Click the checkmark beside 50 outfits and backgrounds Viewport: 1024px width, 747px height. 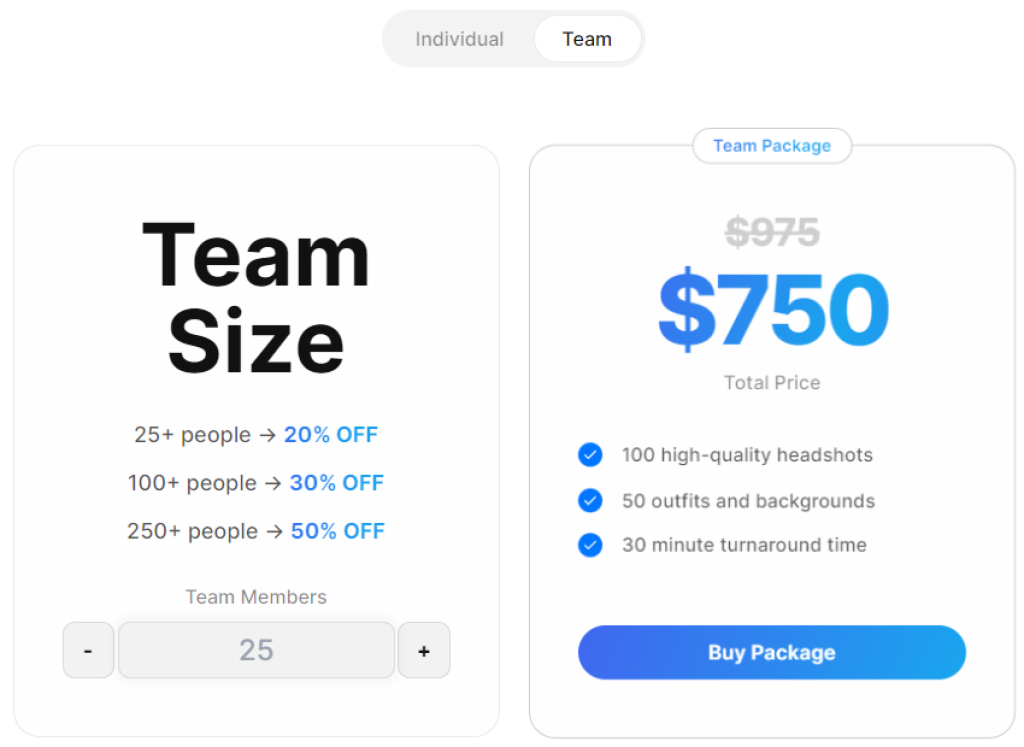[x=590, y=500]
